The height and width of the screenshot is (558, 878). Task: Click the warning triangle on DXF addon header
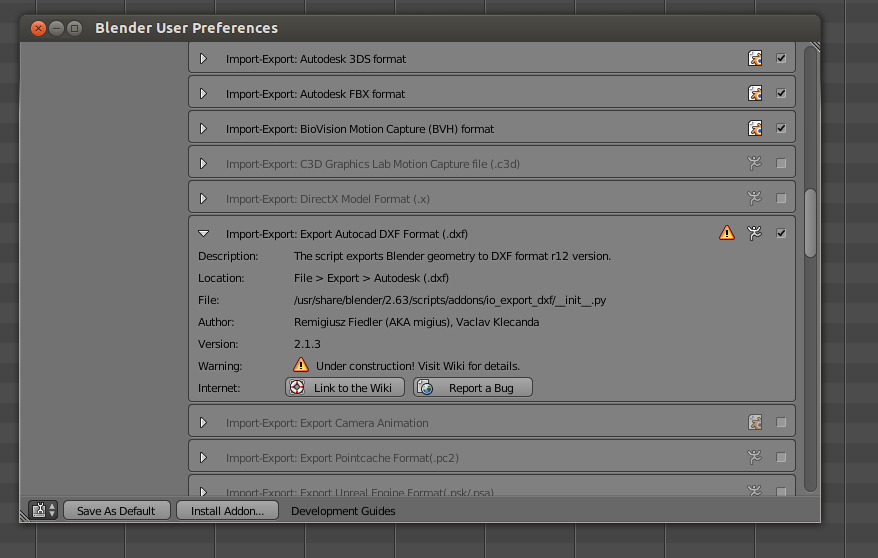[x=727, y=233]
